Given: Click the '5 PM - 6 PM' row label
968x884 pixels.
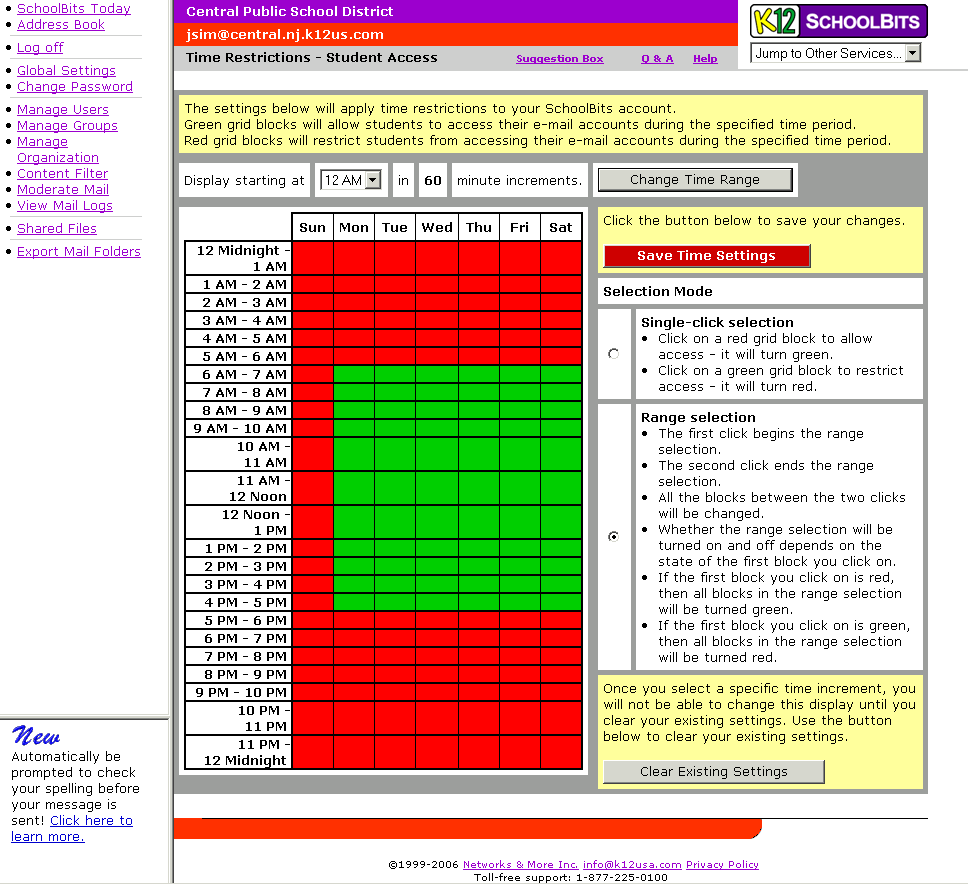Looking at the screenshot, I should pyautogui.click(x=238, y=620).
